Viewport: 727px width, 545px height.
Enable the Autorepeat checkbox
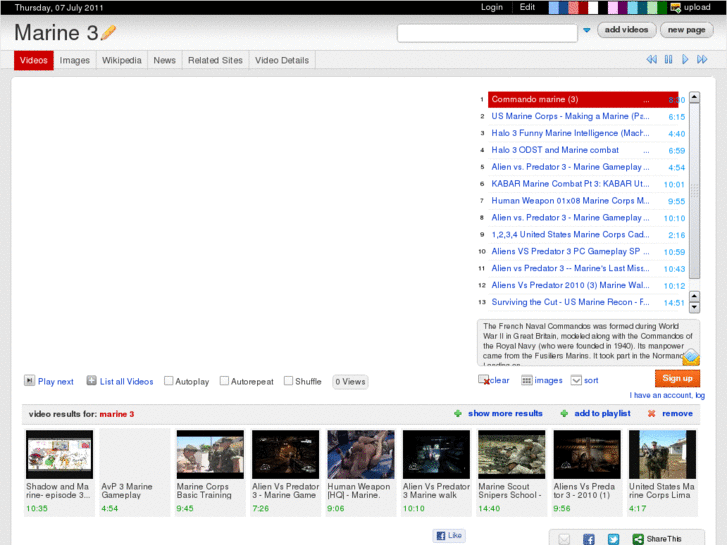tap(224, 381)
